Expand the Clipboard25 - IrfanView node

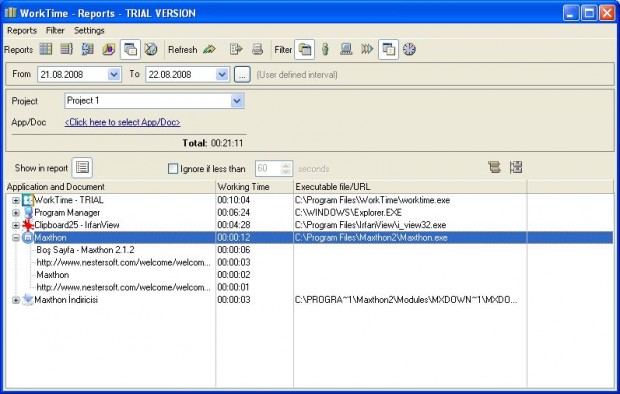(16, 225)
